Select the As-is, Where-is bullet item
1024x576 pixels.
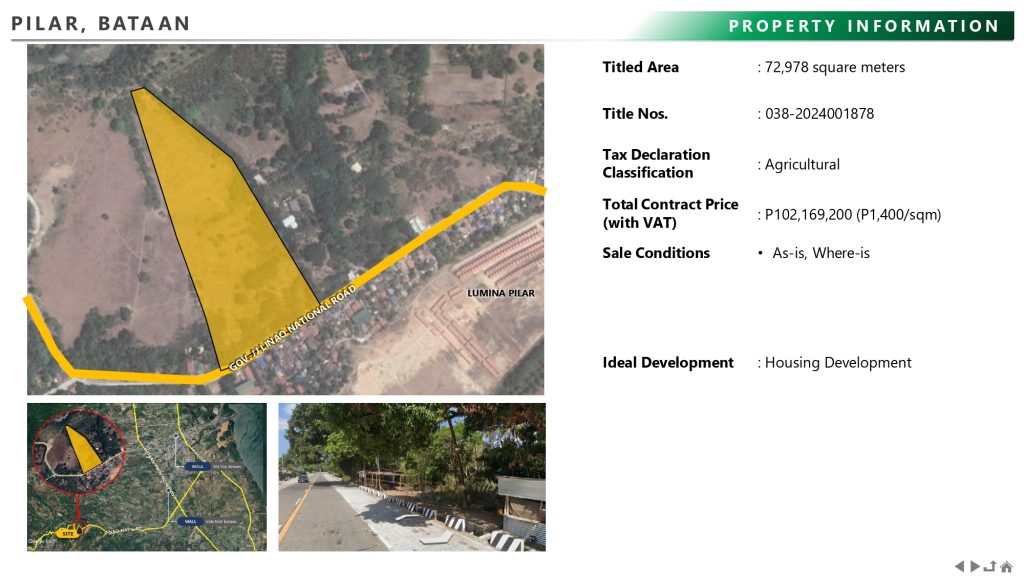point(820,253)
